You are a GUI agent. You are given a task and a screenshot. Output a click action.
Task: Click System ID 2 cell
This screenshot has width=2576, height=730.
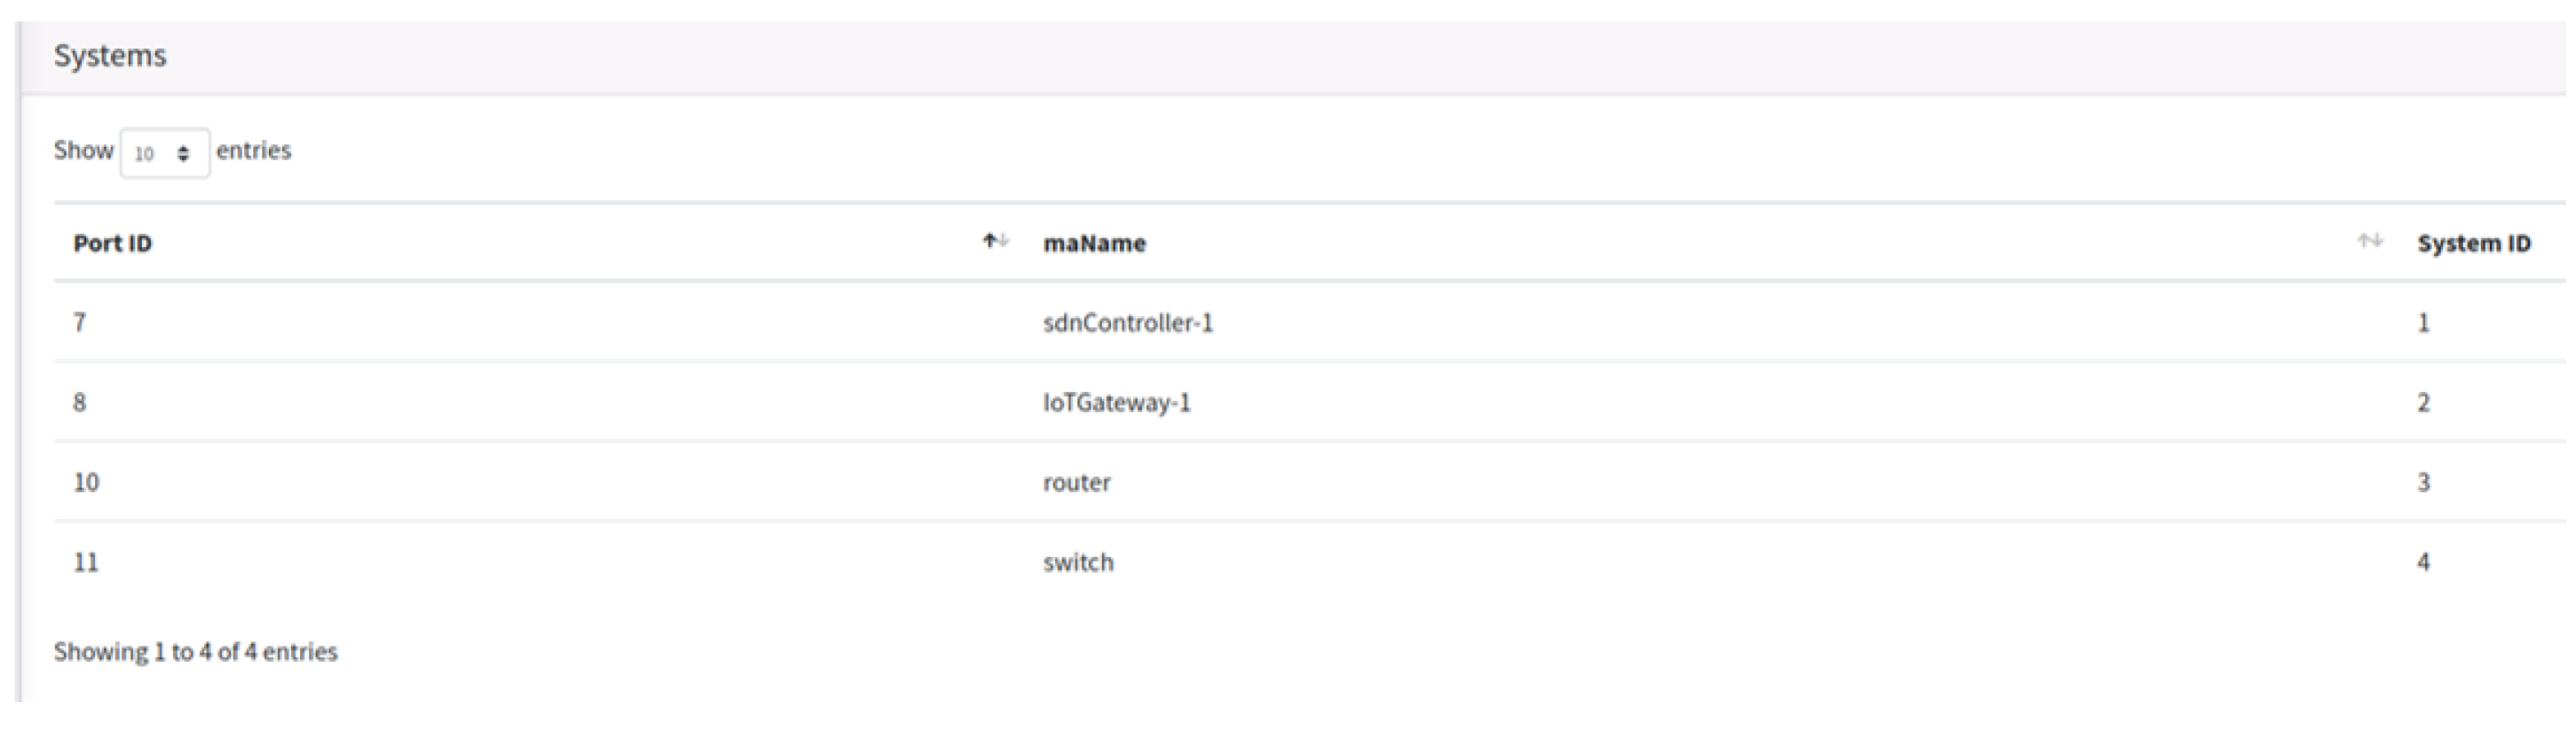coord(2423,403)
